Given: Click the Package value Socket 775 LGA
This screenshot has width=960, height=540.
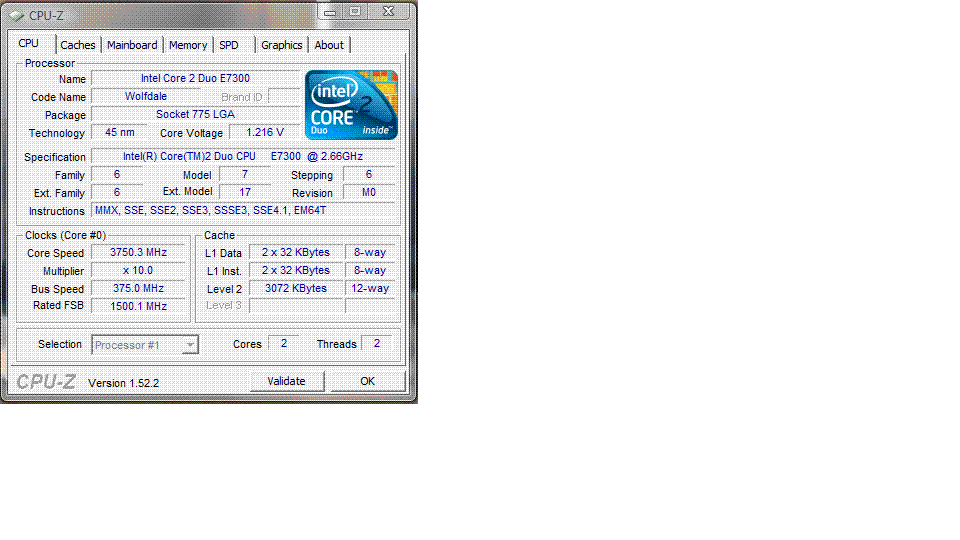Looking at the screenshot, I should [195, 114].
